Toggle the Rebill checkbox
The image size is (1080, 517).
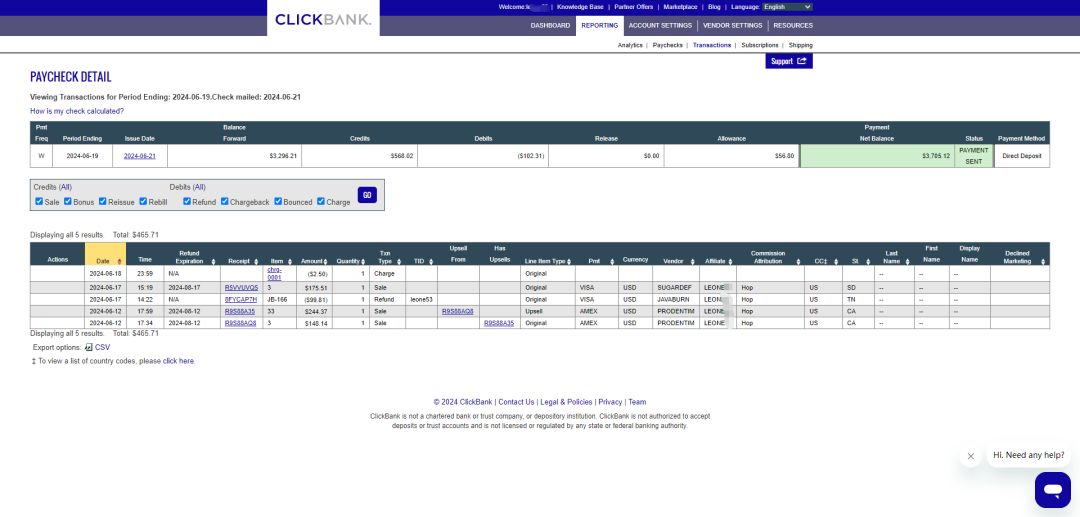point(143,202)
